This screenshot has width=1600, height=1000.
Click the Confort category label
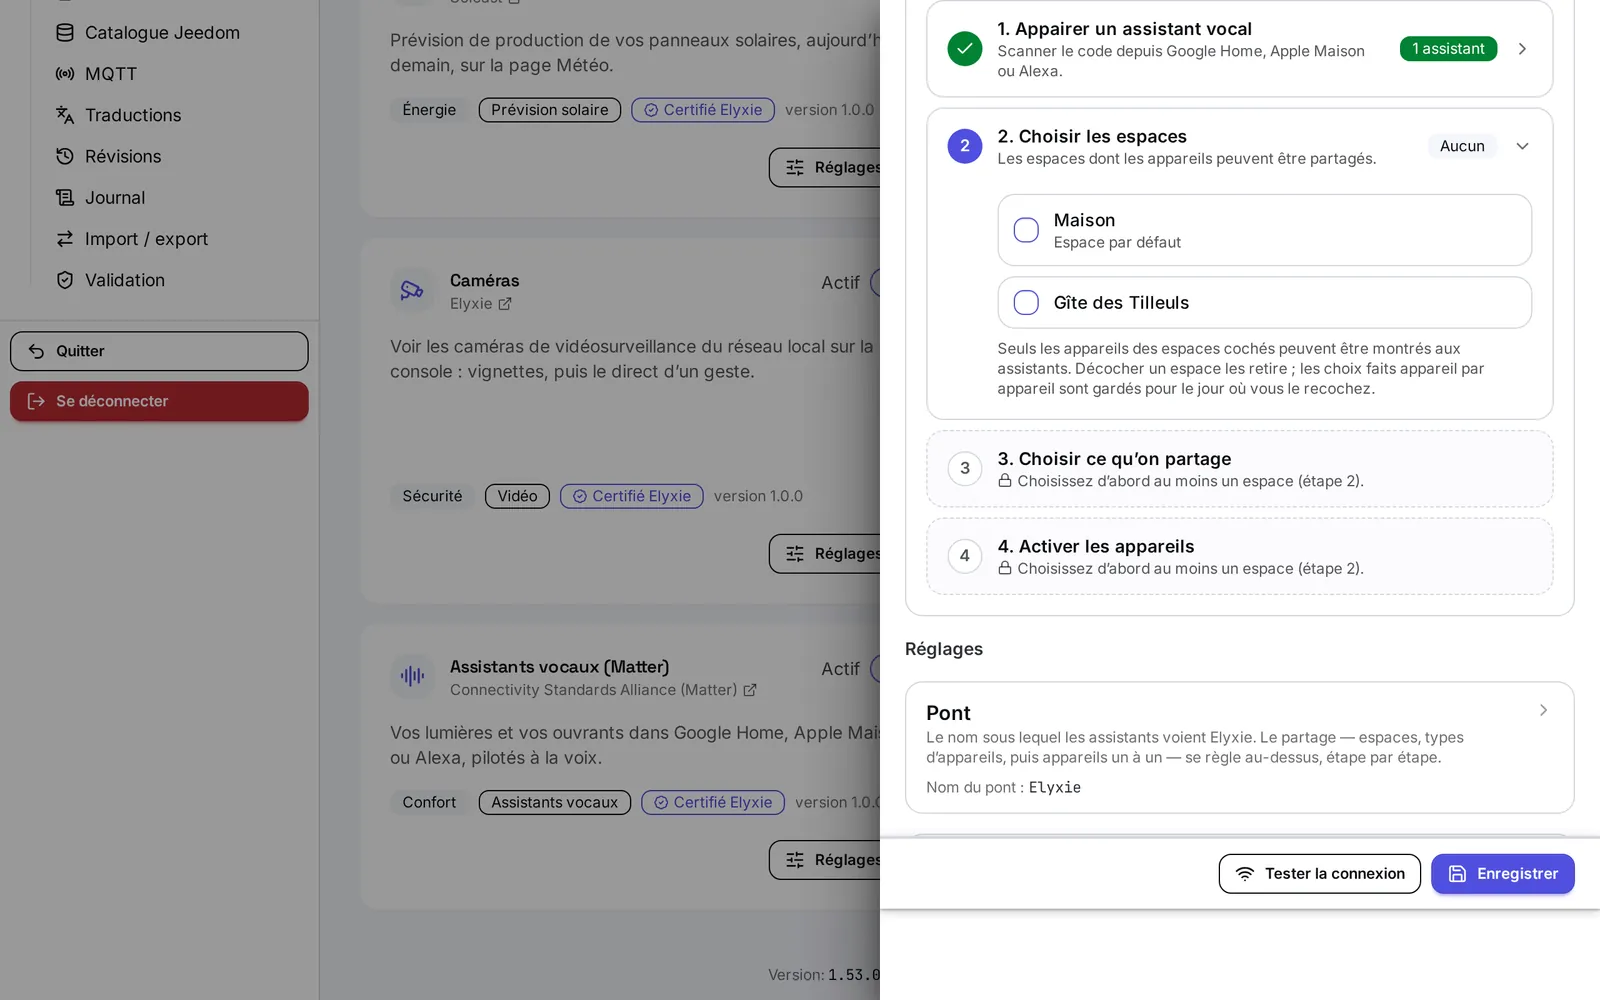pos(429,802)
